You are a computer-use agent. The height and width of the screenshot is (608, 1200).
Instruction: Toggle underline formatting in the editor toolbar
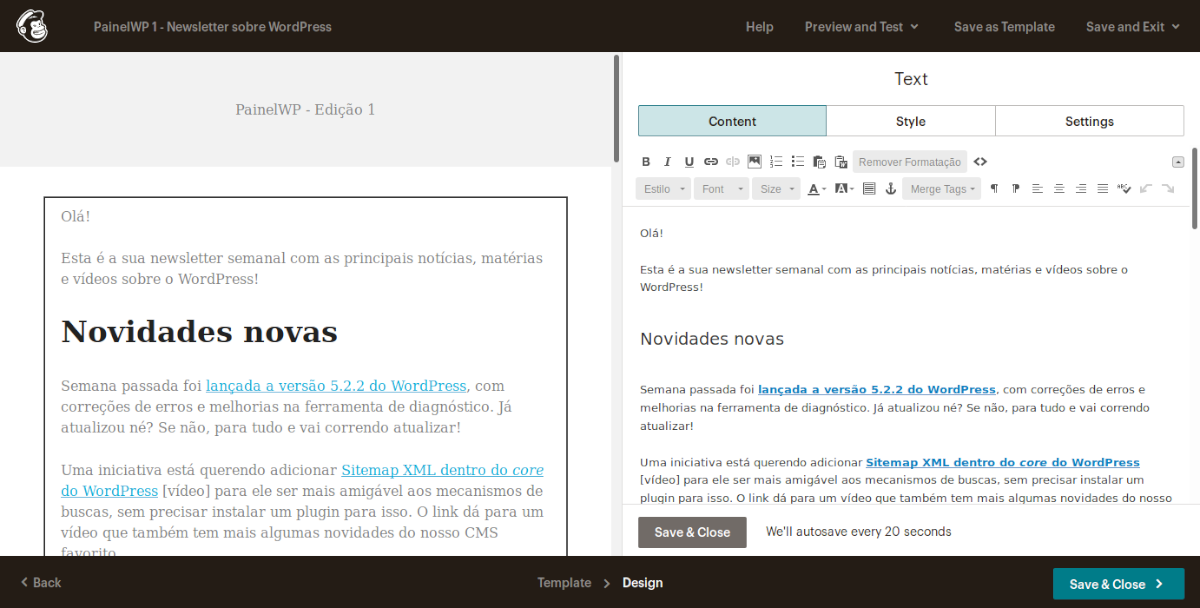coord(689,162)
